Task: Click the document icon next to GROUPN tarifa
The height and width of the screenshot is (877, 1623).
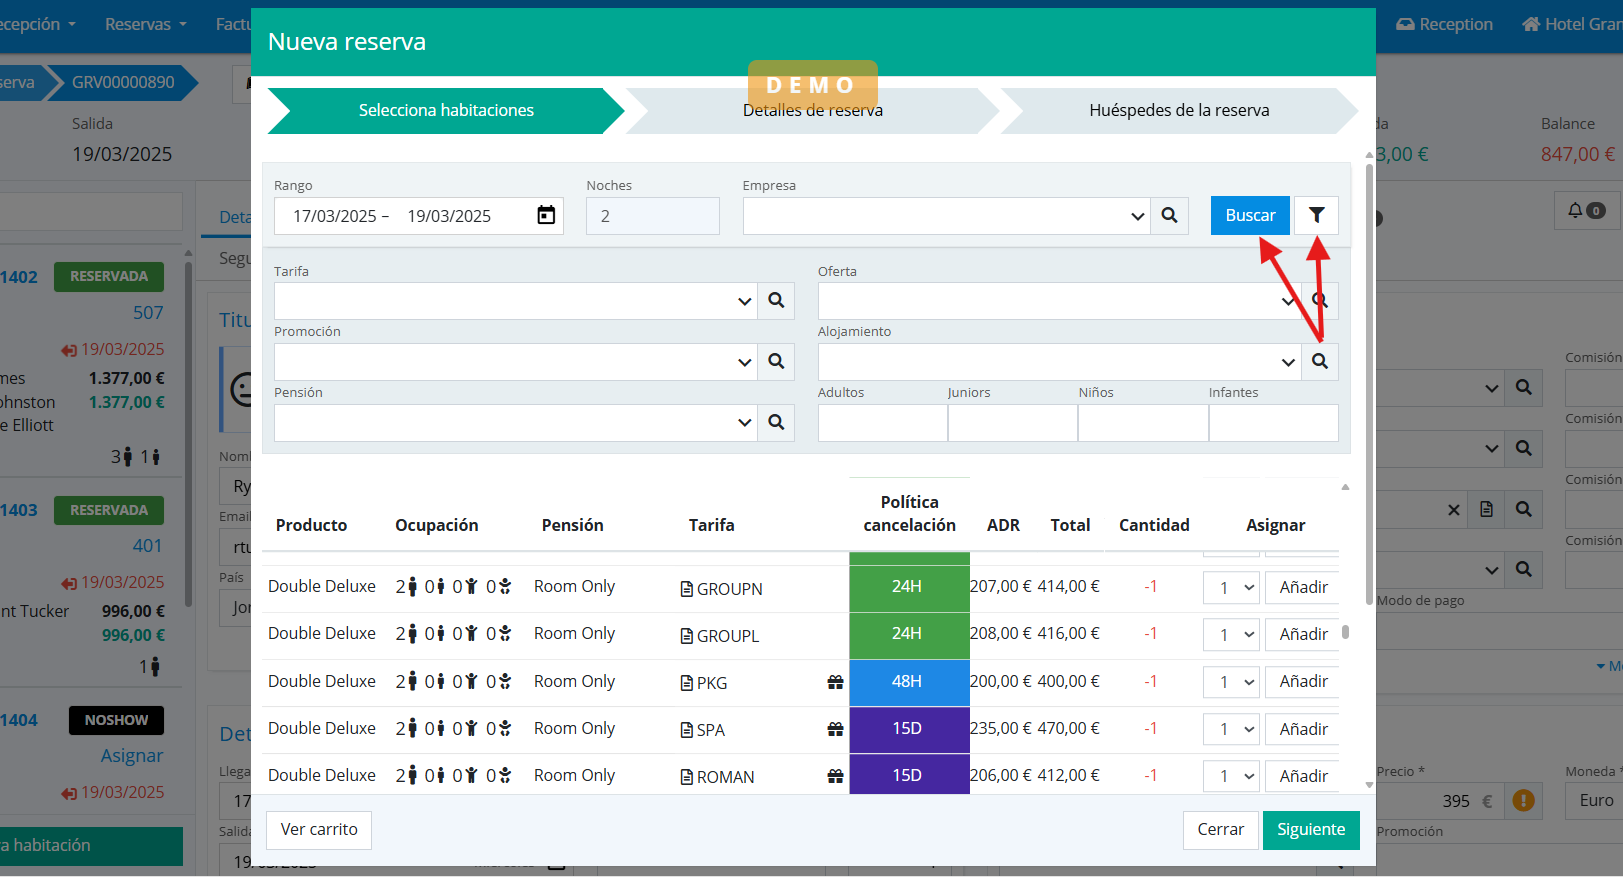Action: (x=687, y=589)
